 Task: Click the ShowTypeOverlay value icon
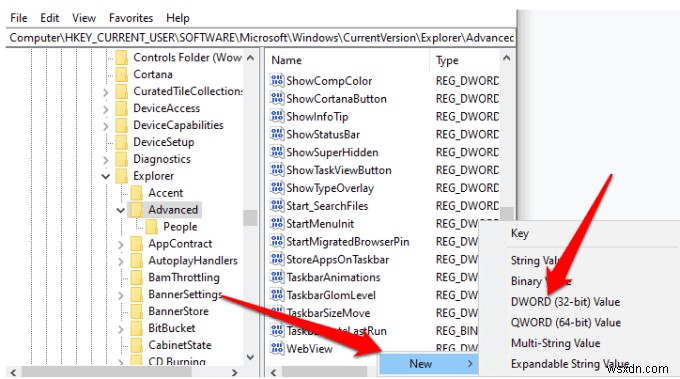tap(277, 188)
